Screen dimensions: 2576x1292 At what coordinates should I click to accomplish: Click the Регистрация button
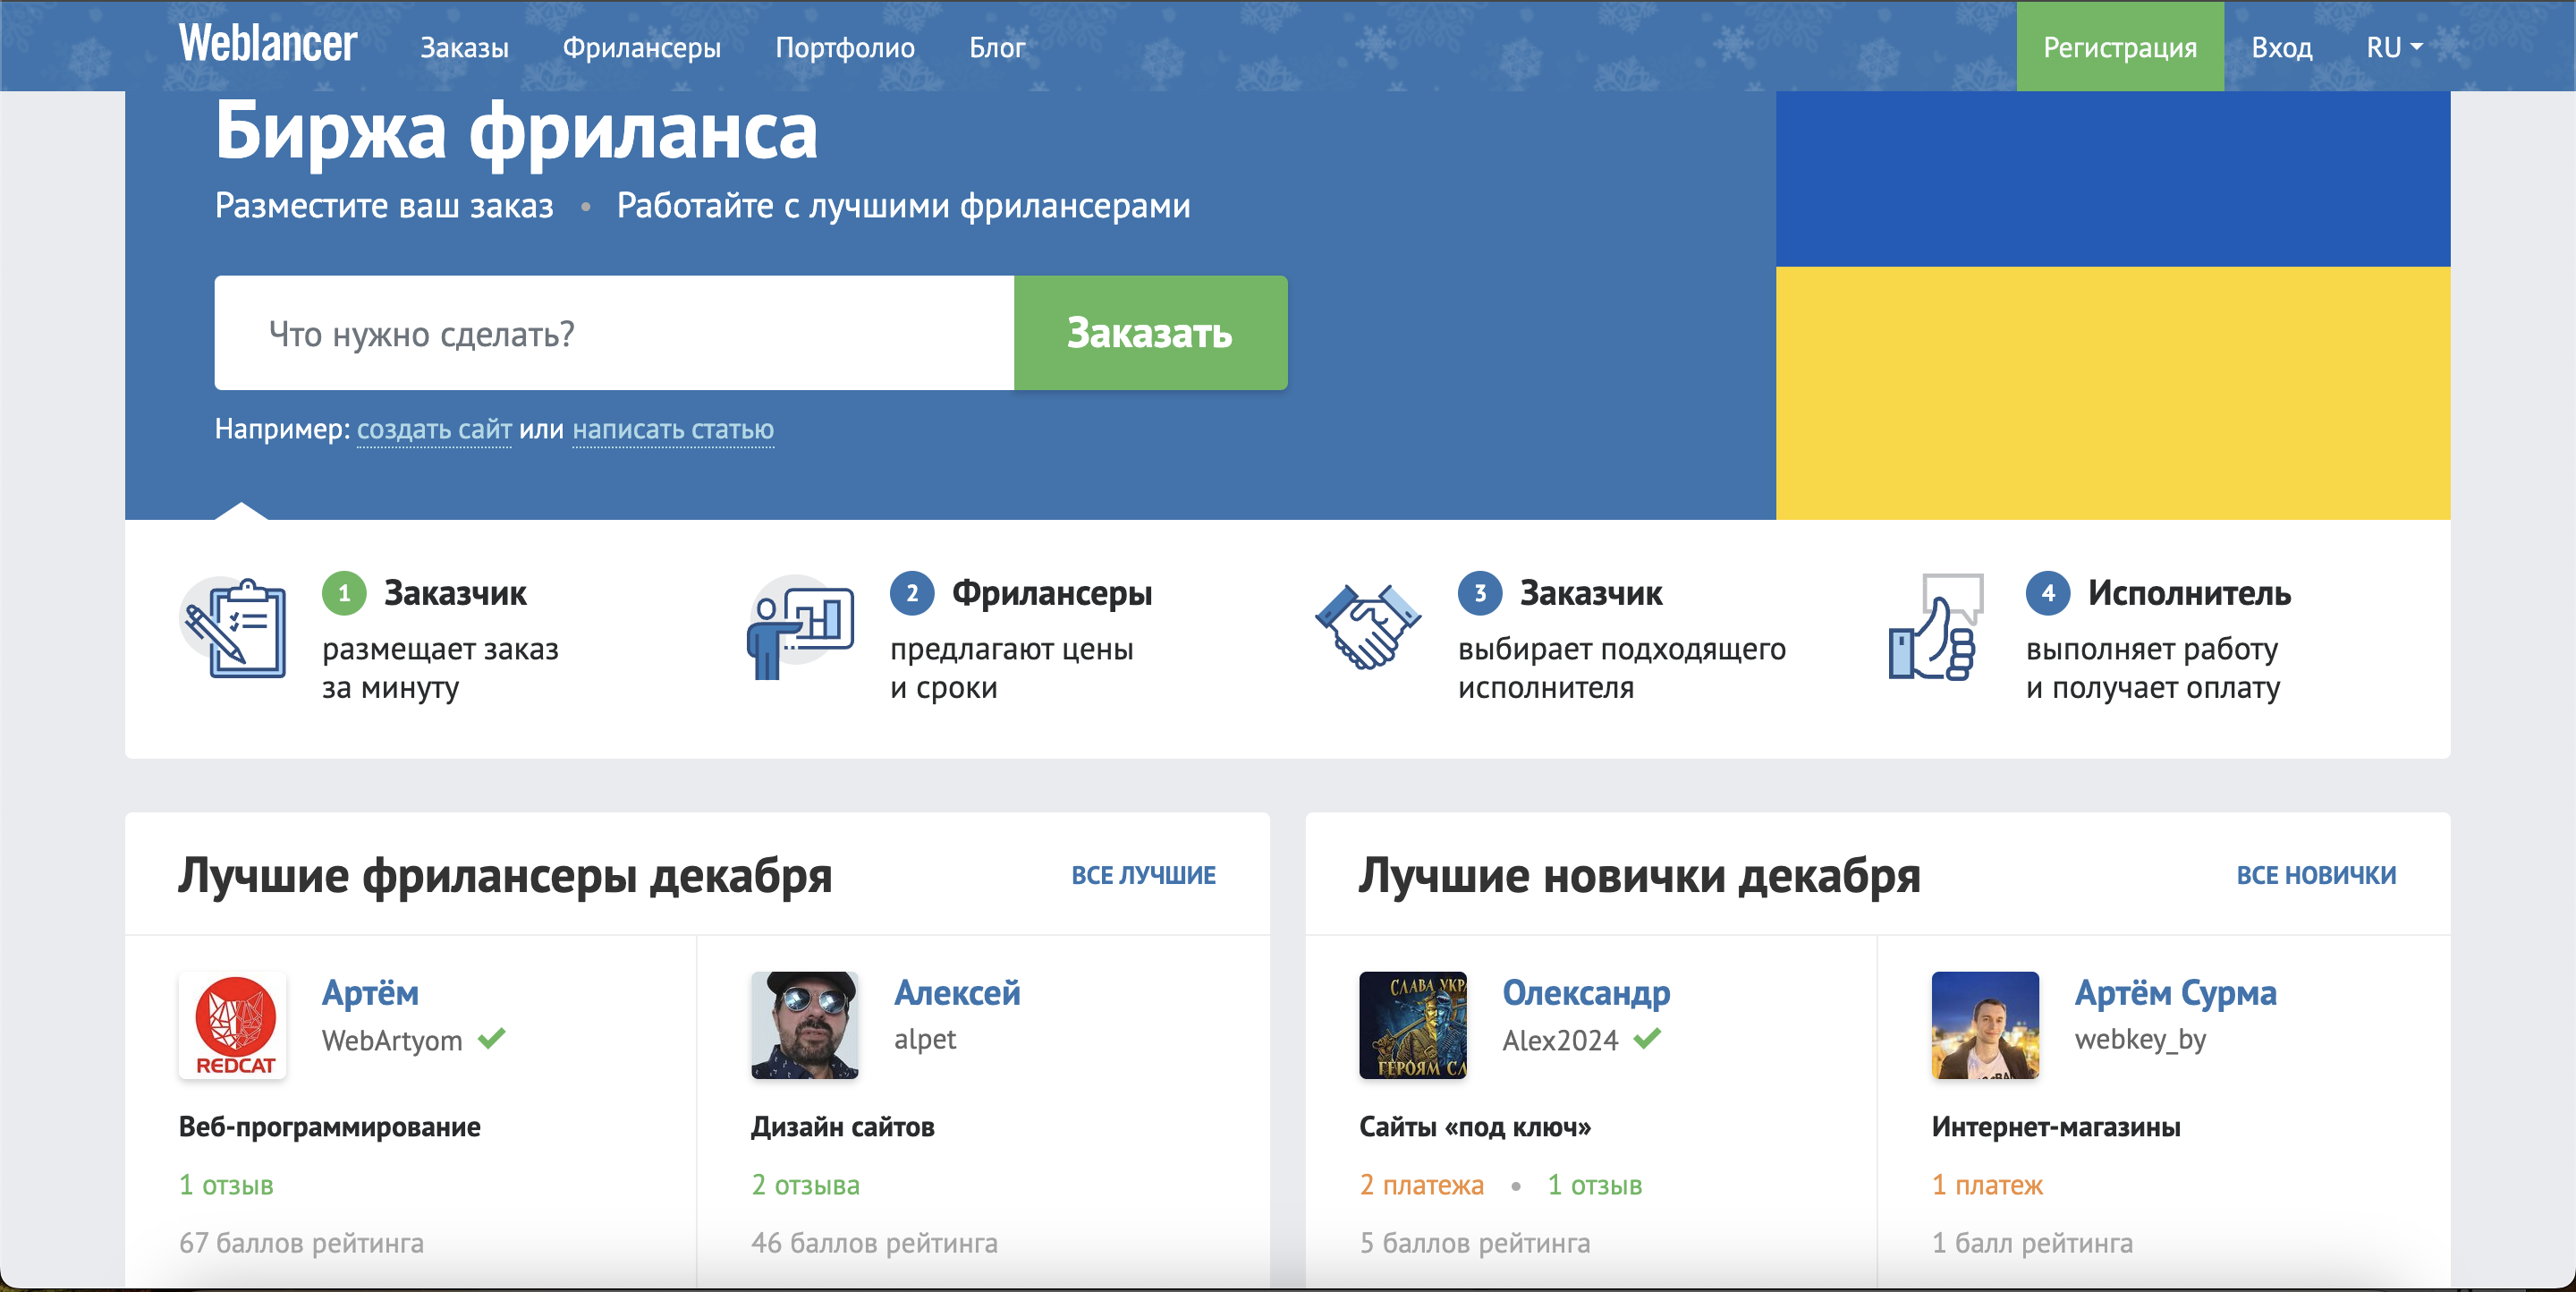coord(2119,47)
